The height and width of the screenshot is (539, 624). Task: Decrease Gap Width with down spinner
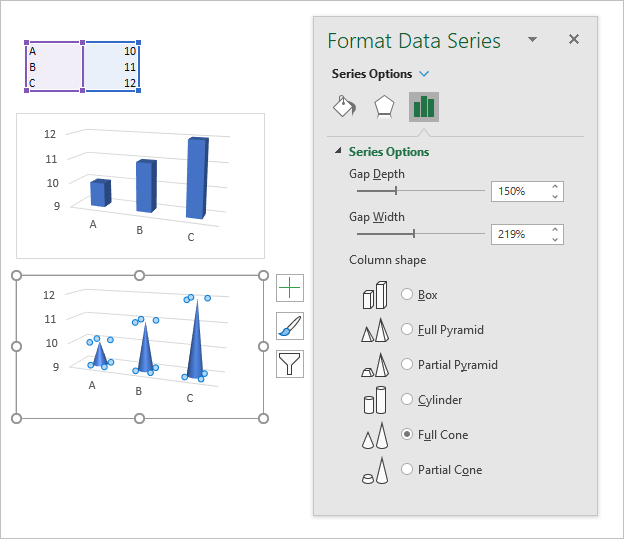pyautogui.click(x=555, y=239)
